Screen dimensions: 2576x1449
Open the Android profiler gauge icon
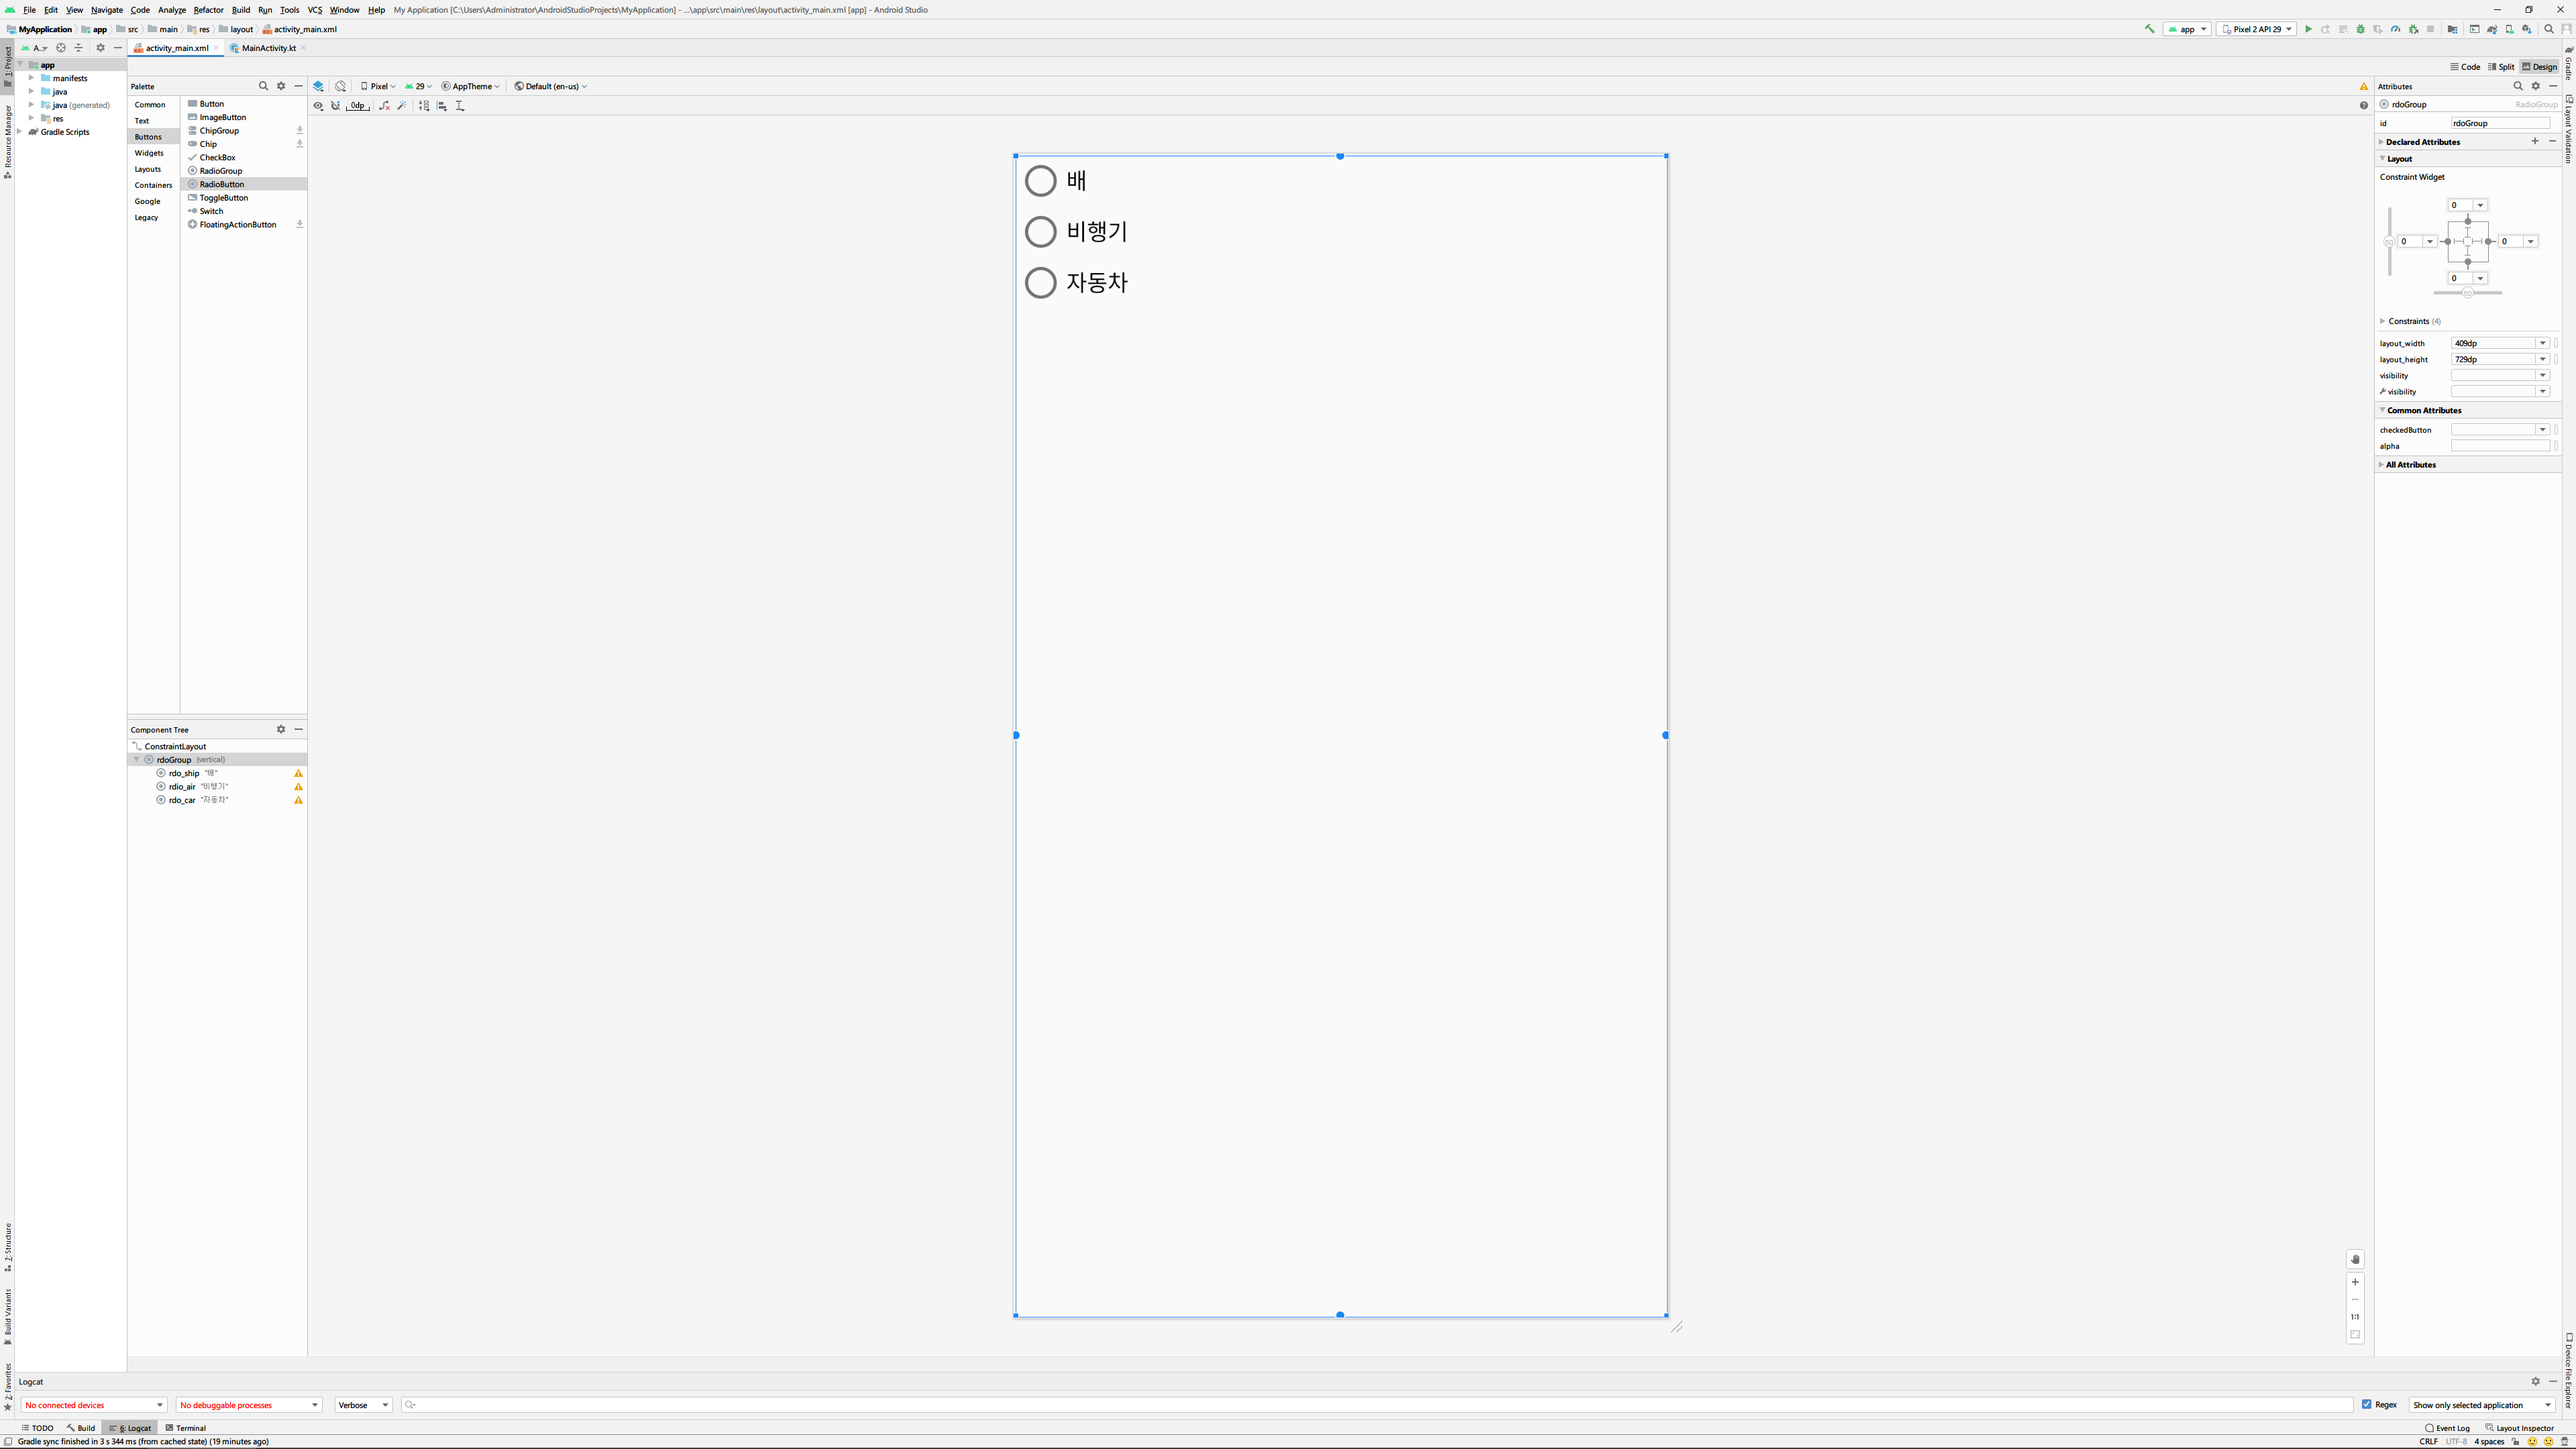[2395, 29]
